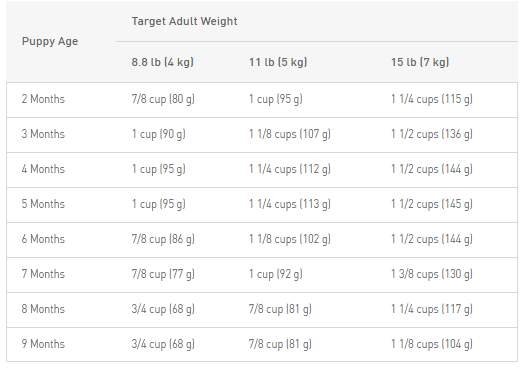
Task: Click the 1 1/4 cups (112 g) cell
Action: pyautogui.click(x=290, y=169)
